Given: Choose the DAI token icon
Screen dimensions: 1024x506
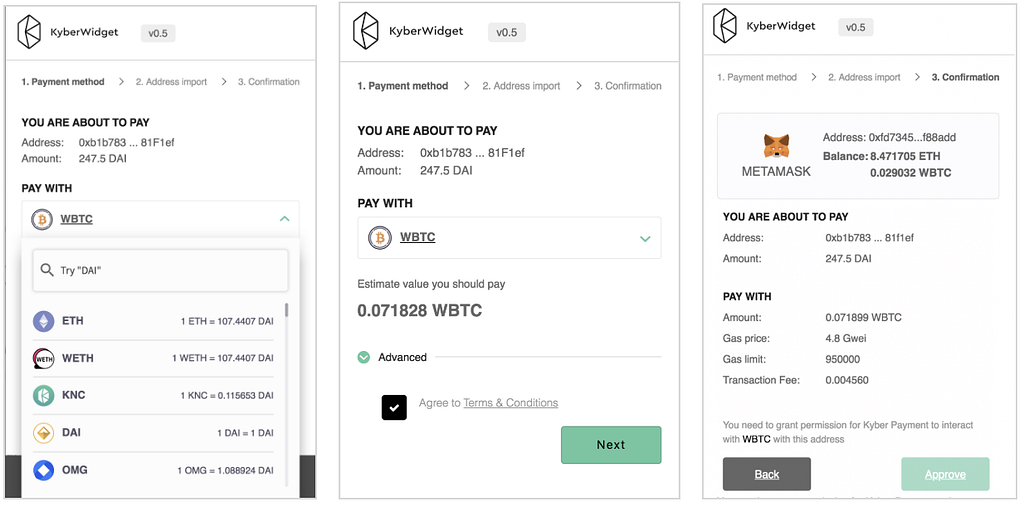Looking at the screenshot, I should coord(43,433).
